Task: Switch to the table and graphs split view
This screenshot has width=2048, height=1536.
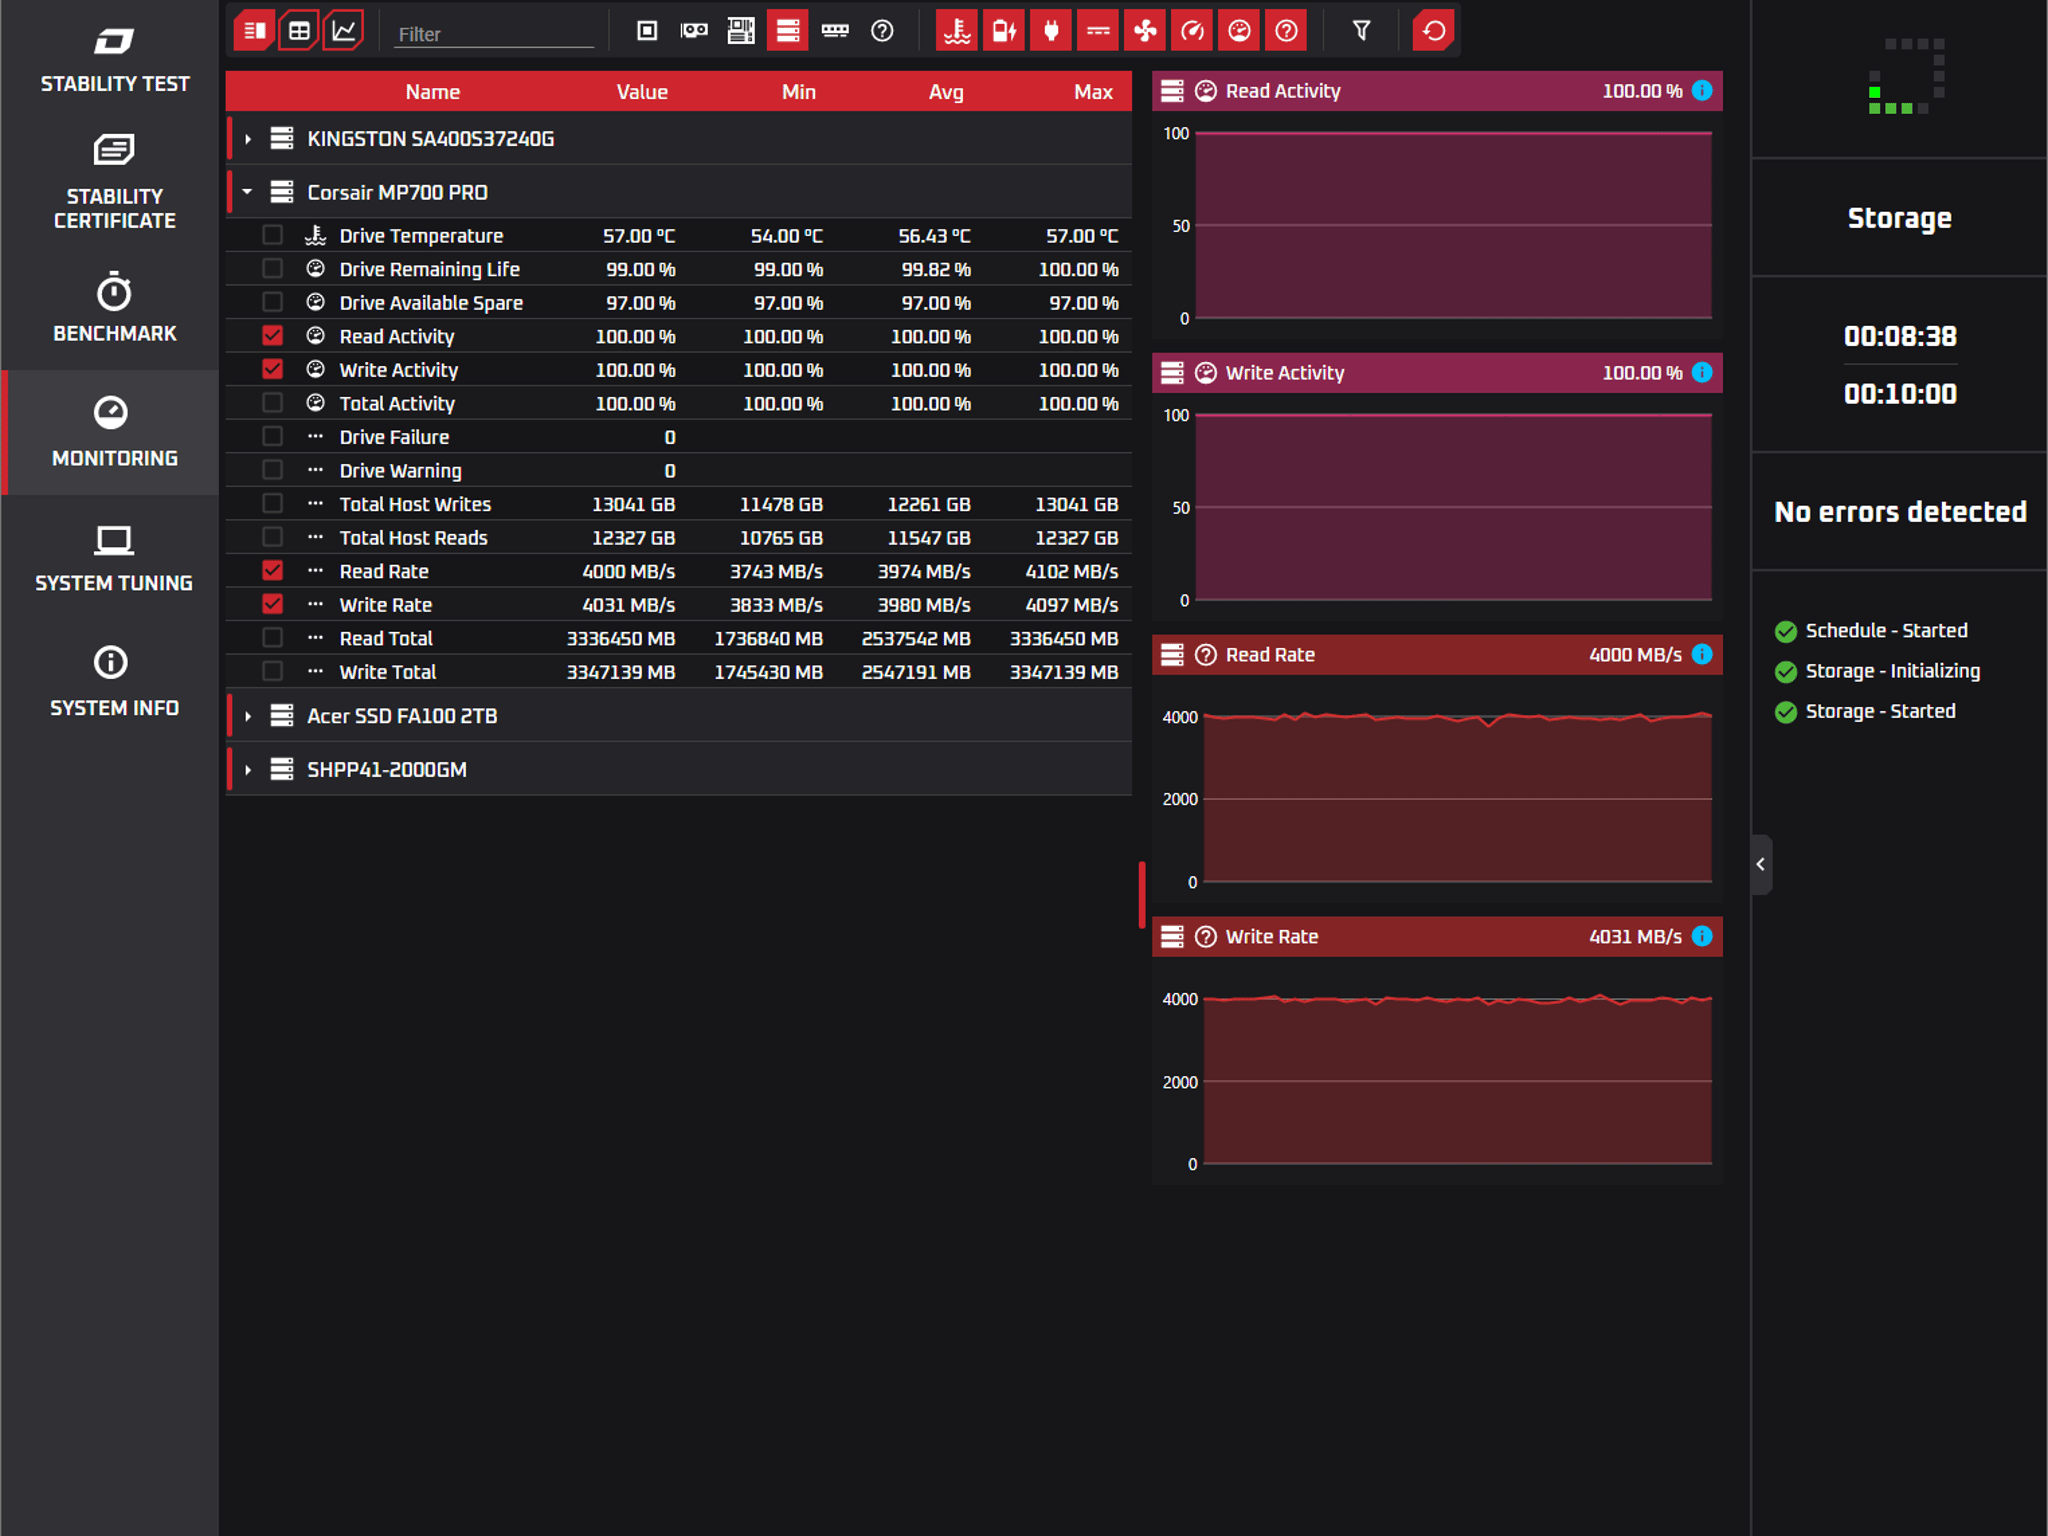Action: pyautogui.click(x=254, y=31)
